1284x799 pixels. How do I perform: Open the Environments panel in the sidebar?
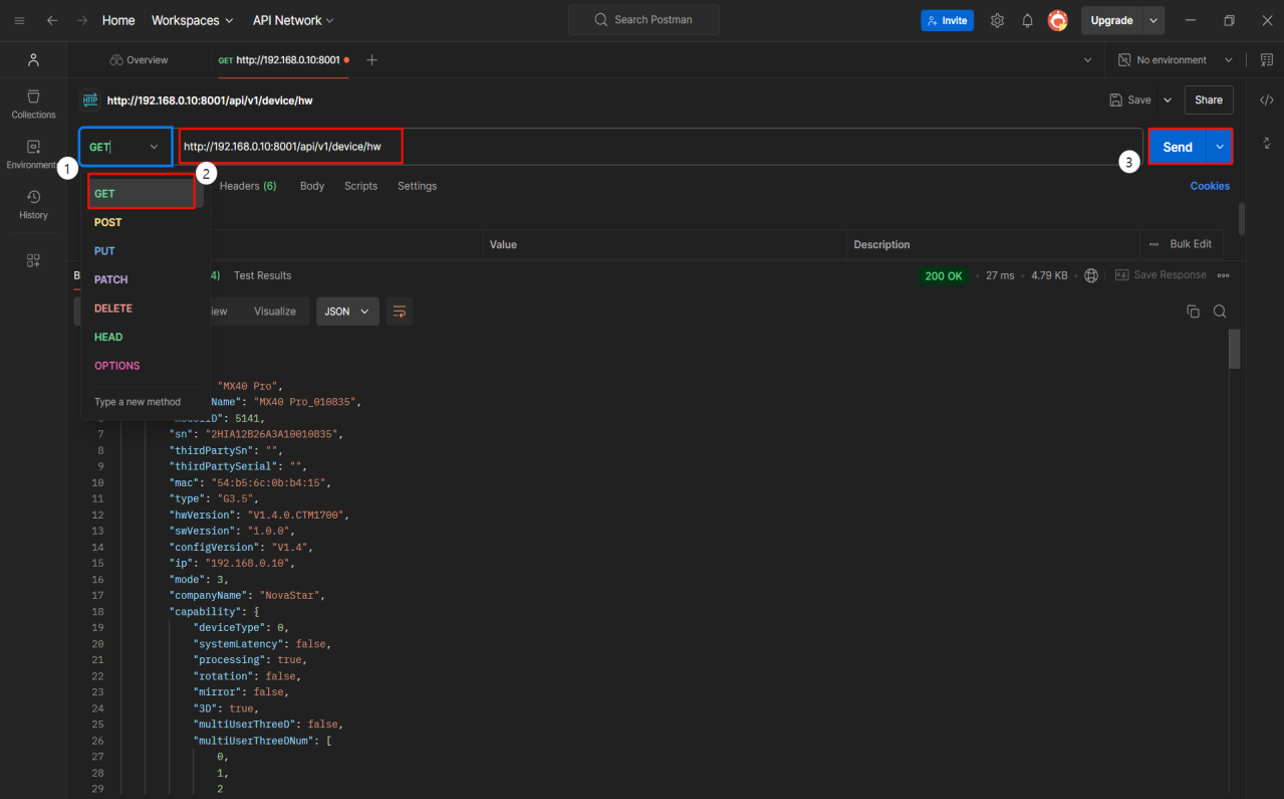[33, 152]
